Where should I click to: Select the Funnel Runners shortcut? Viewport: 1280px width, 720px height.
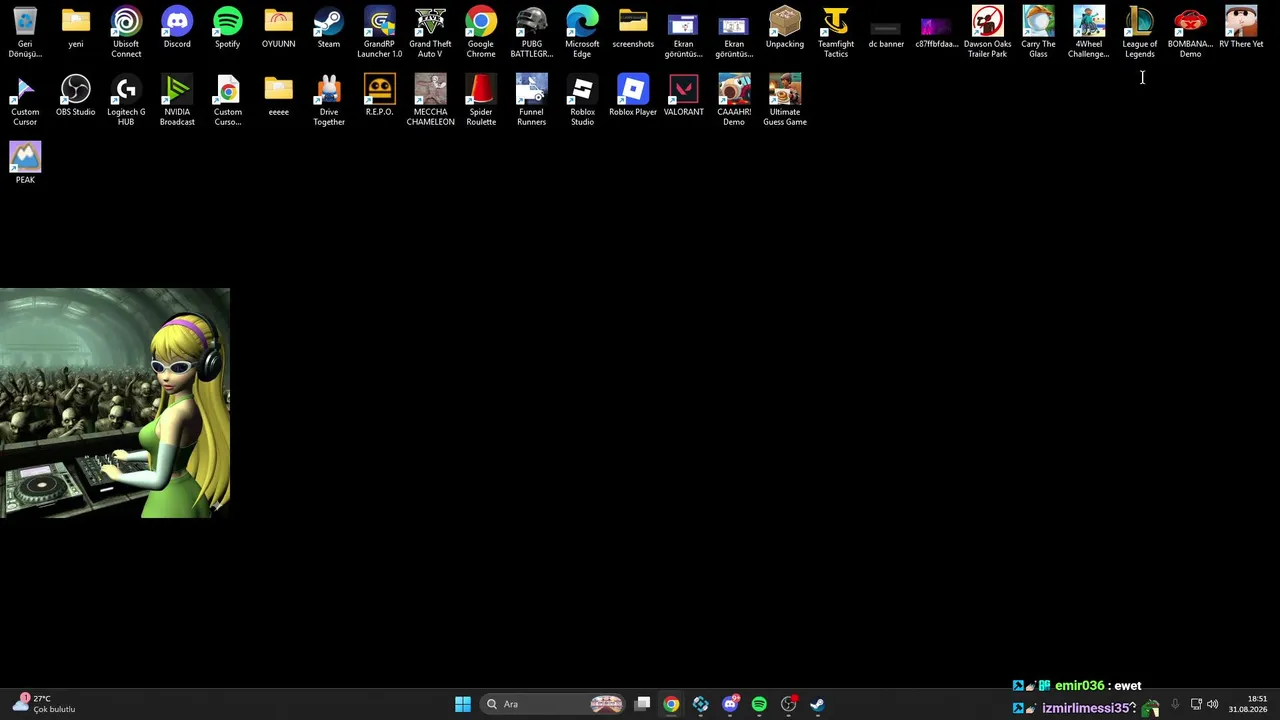click(532, 100)
